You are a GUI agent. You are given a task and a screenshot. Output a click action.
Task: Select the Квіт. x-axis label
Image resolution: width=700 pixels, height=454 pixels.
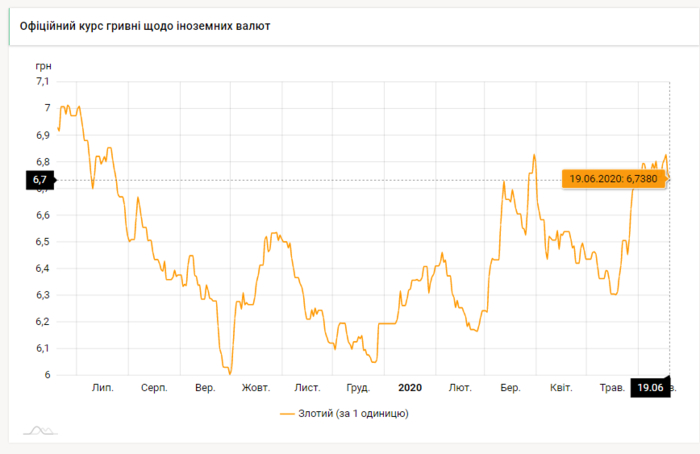pos(560,387)
